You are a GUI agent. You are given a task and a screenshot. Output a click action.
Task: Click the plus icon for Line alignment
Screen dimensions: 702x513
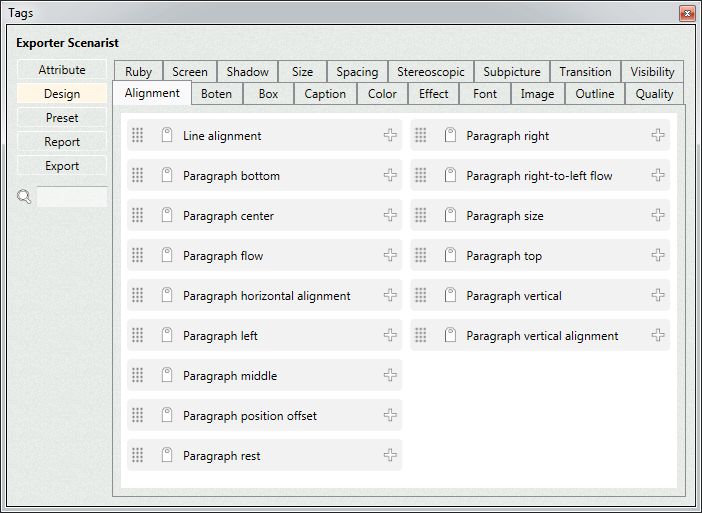coord(390,135)
